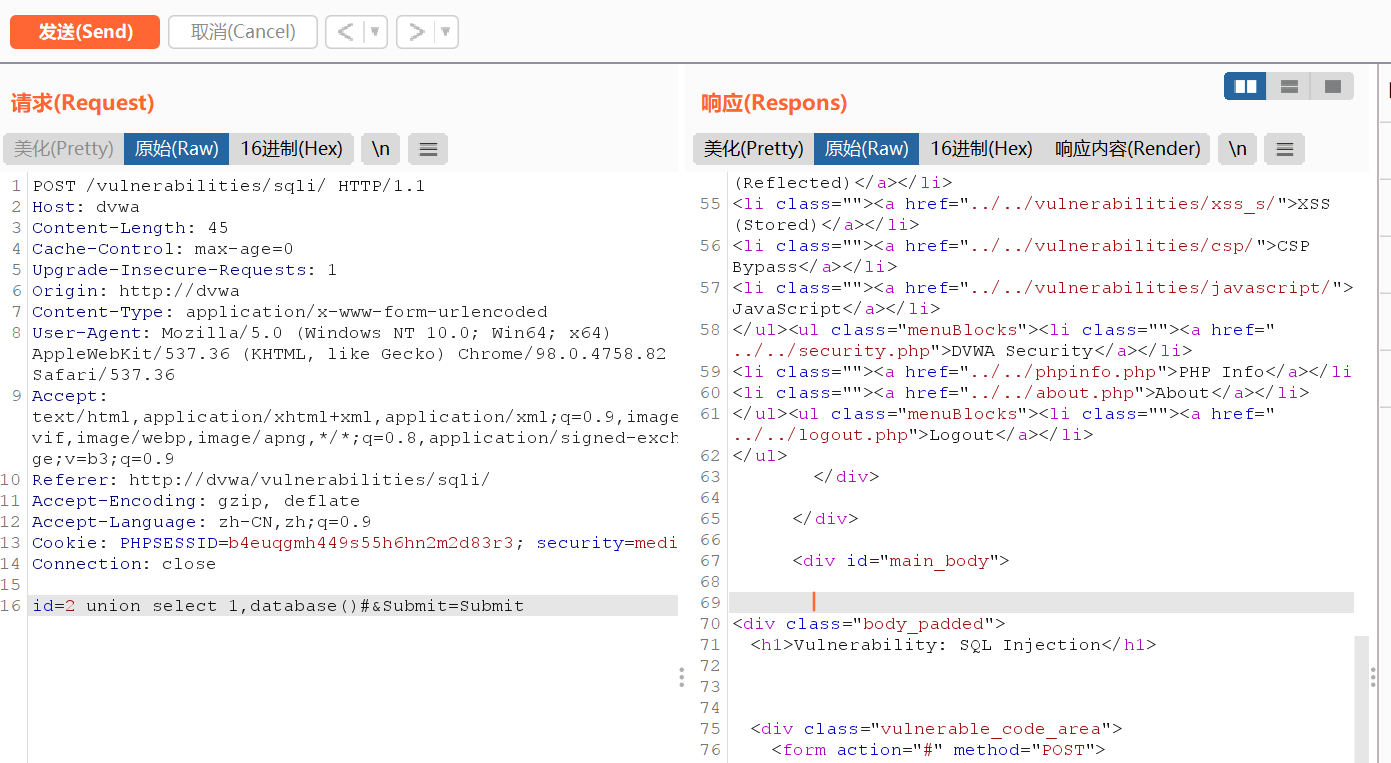Viewport: 1391px width, 763px height.
Task: Click the about.php line 60 in response
Action: (1020, 393)
